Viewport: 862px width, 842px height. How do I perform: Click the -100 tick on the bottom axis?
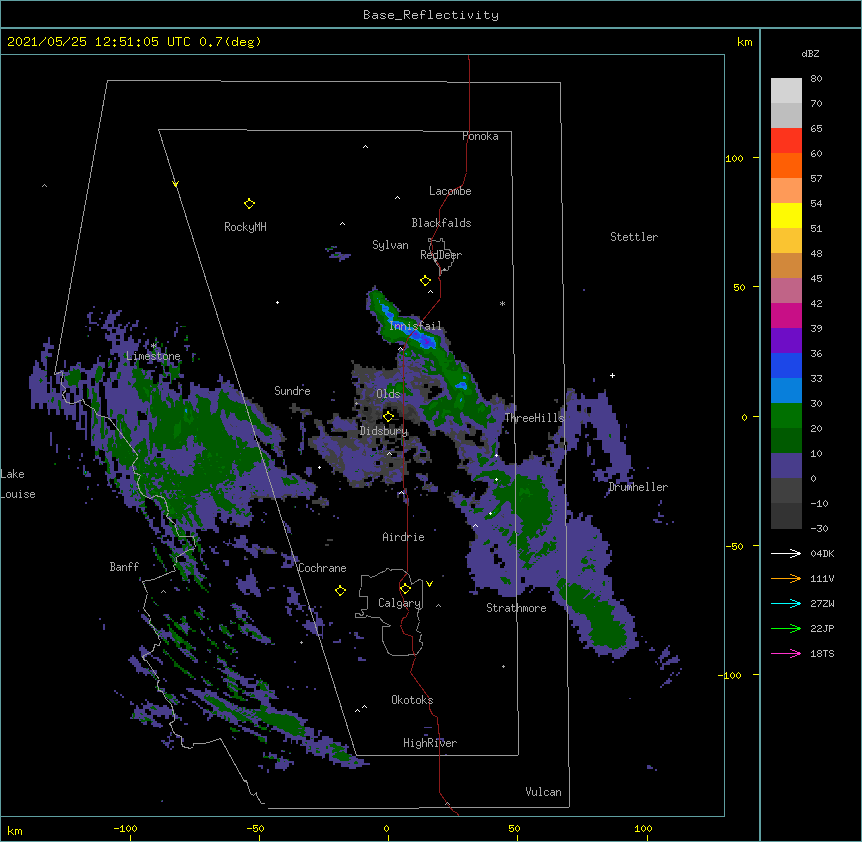pos(126,828)
